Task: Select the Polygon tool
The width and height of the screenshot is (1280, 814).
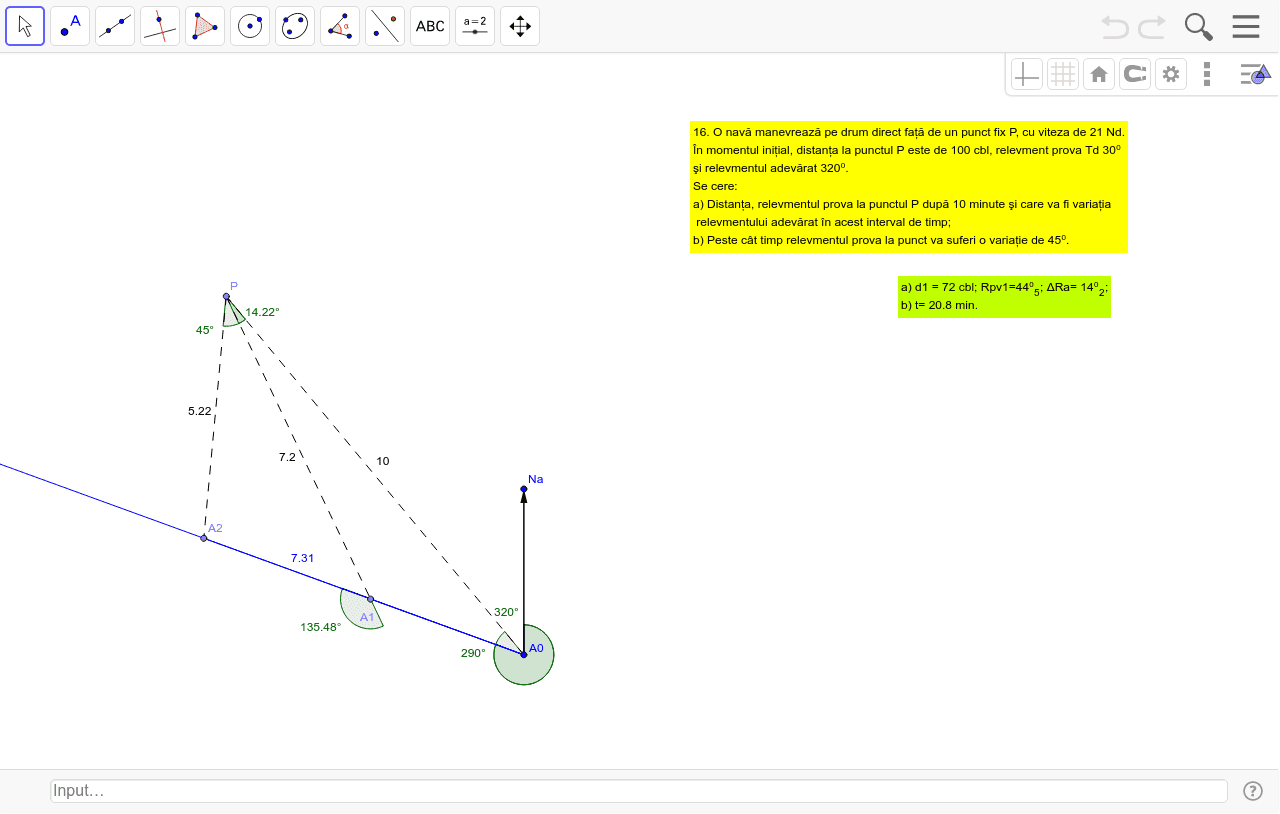Action: tap(205, 26)
